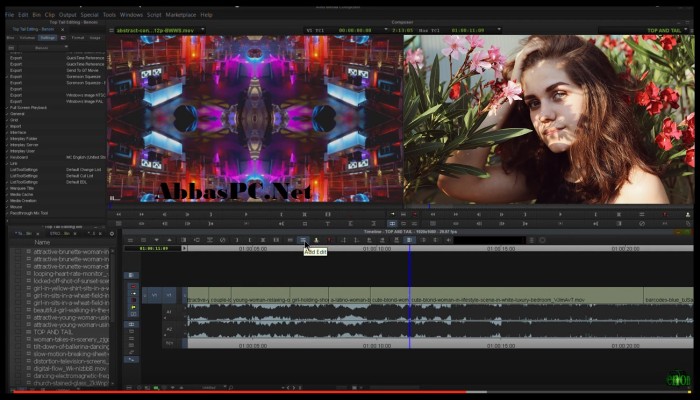Screen dimensions: 700x400
Task: Open the source clip name dropdown menu
Action: [203, 30]
